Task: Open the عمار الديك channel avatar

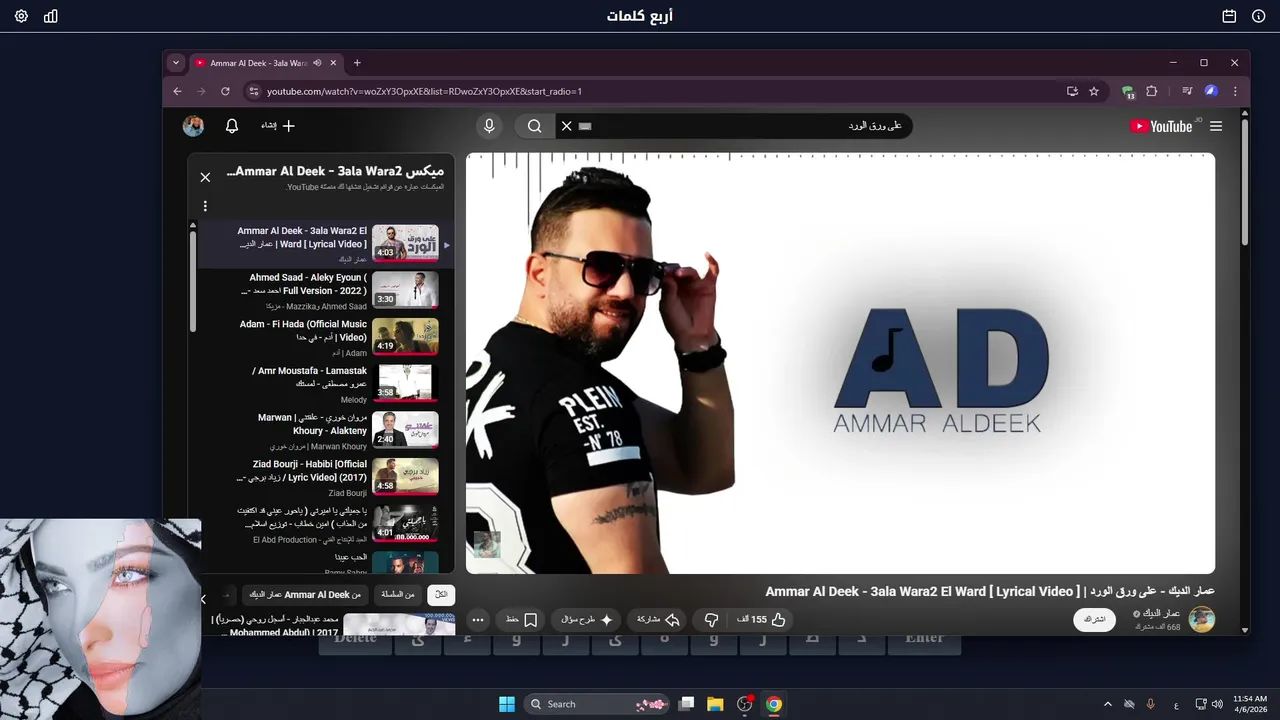Action: (x=1202, y=620)
